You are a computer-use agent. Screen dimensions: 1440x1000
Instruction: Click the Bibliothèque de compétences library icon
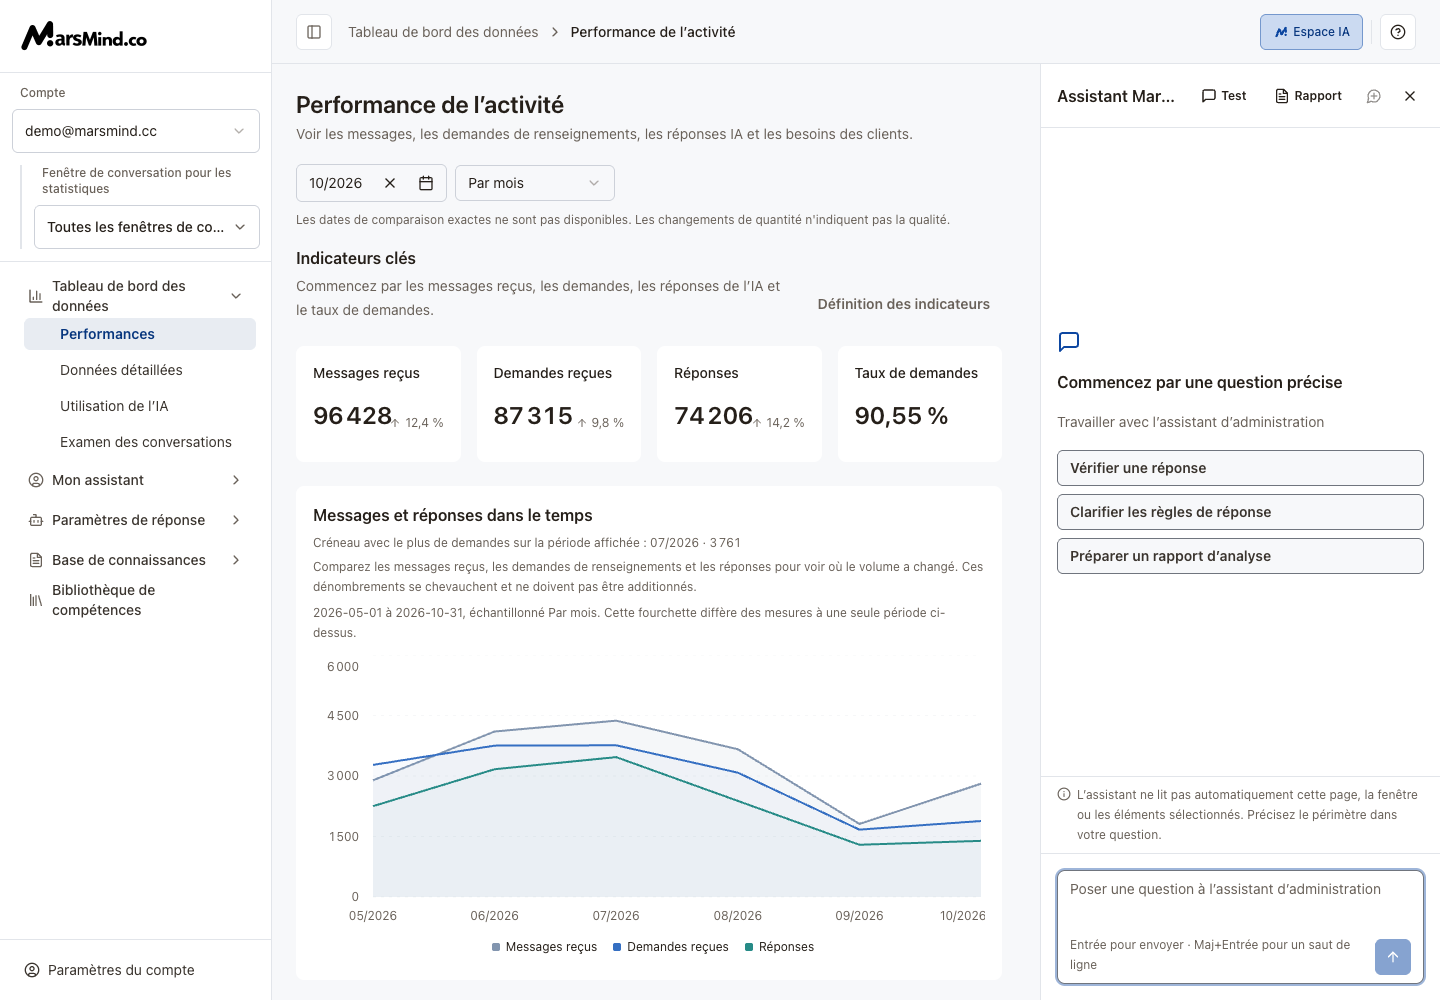click(36, 600)
